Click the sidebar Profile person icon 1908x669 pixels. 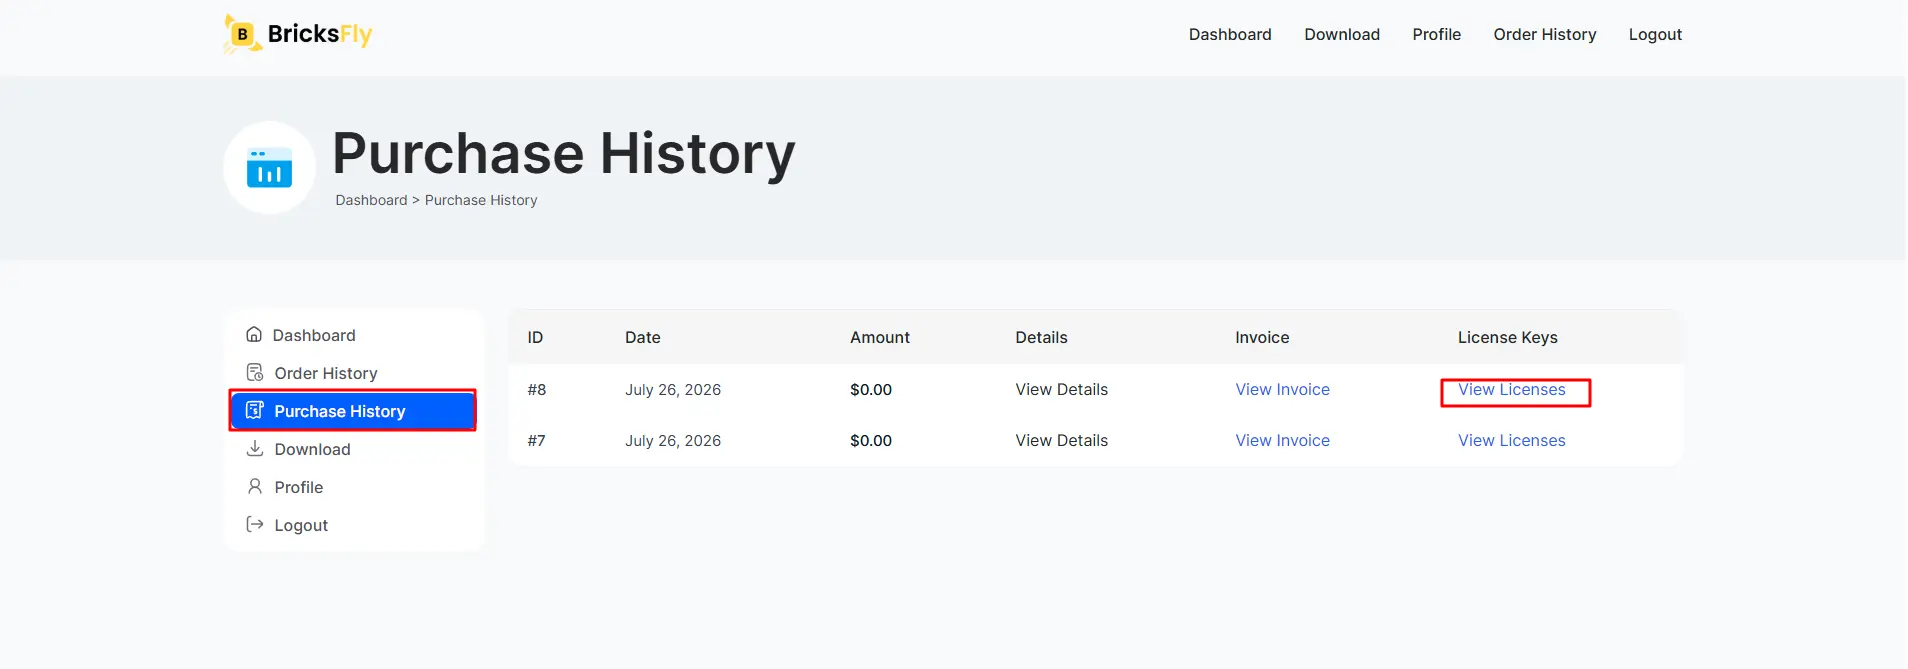click(255, 486)
